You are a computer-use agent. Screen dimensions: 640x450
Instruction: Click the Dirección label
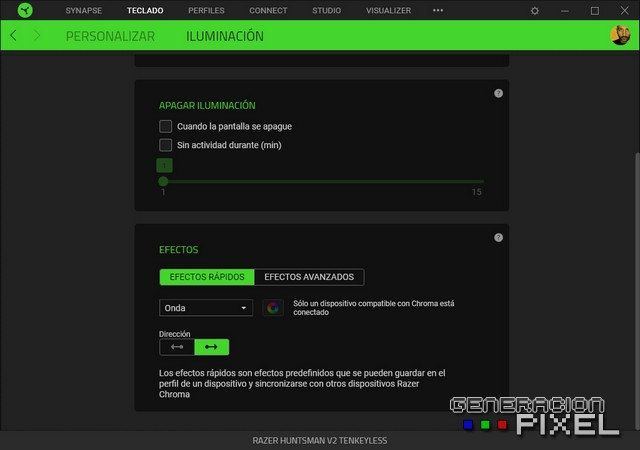[x=175, y=334]
